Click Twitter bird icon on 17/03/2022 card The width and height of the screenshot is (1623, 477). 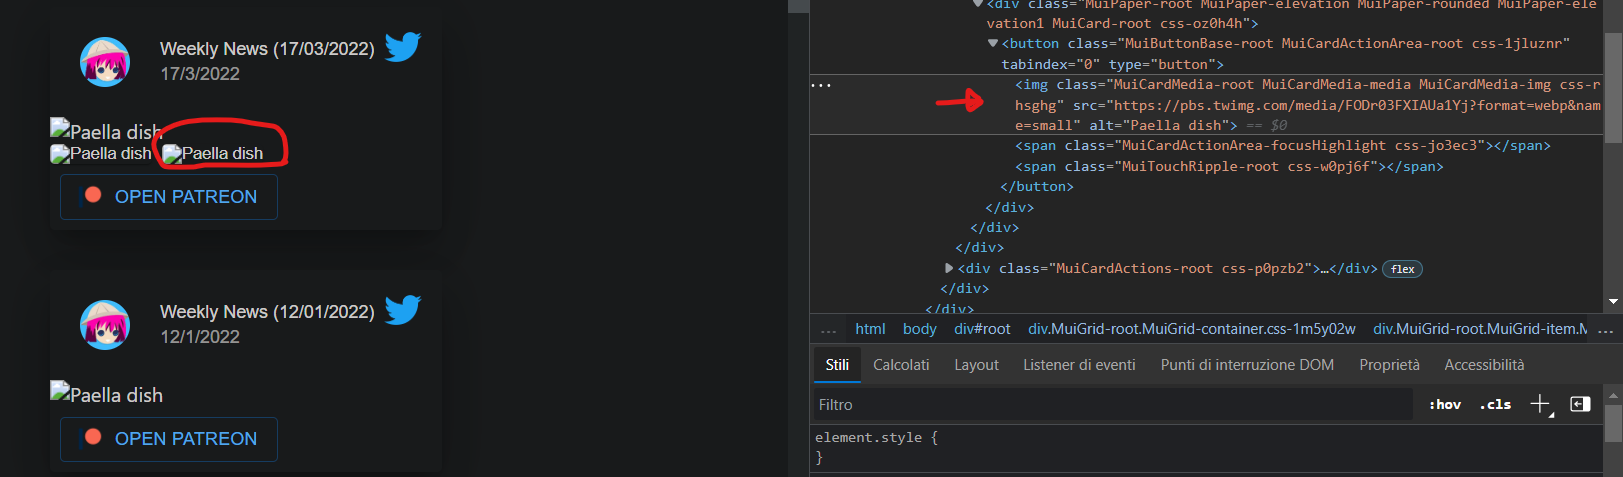pos(403,47)
